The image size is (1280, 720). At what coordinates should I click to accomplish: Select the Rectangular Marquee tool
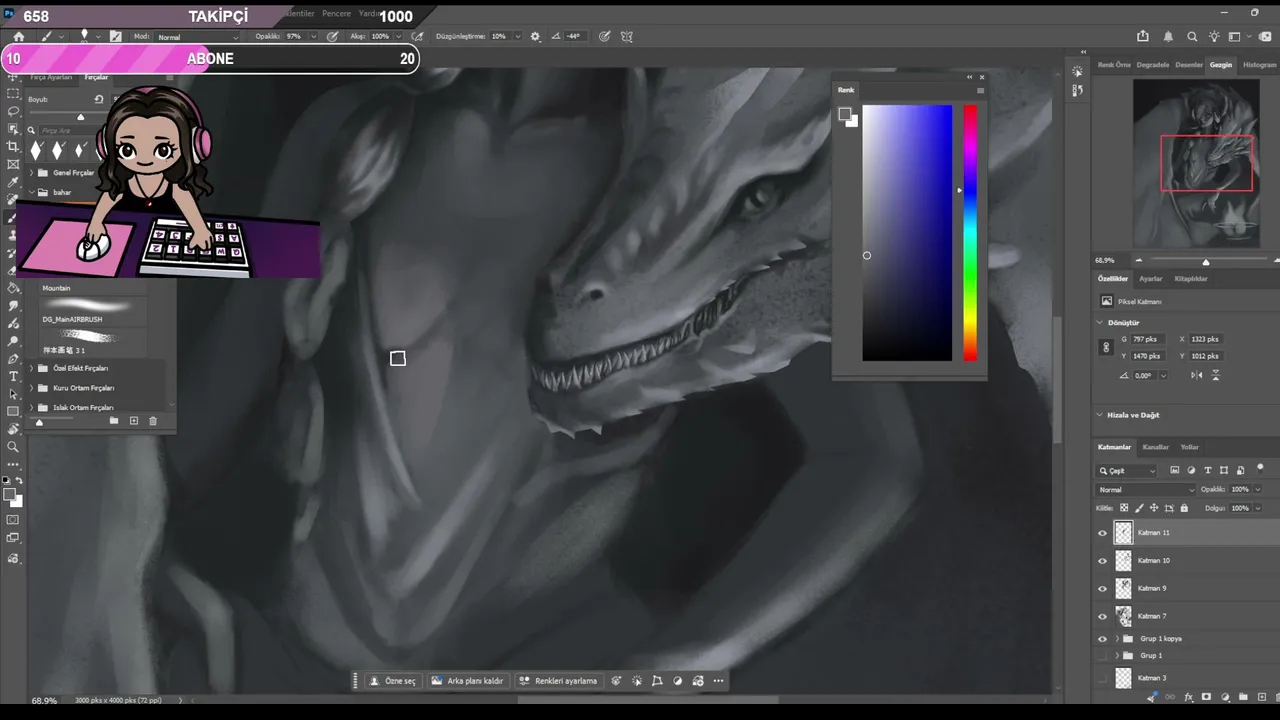(13, 93)
